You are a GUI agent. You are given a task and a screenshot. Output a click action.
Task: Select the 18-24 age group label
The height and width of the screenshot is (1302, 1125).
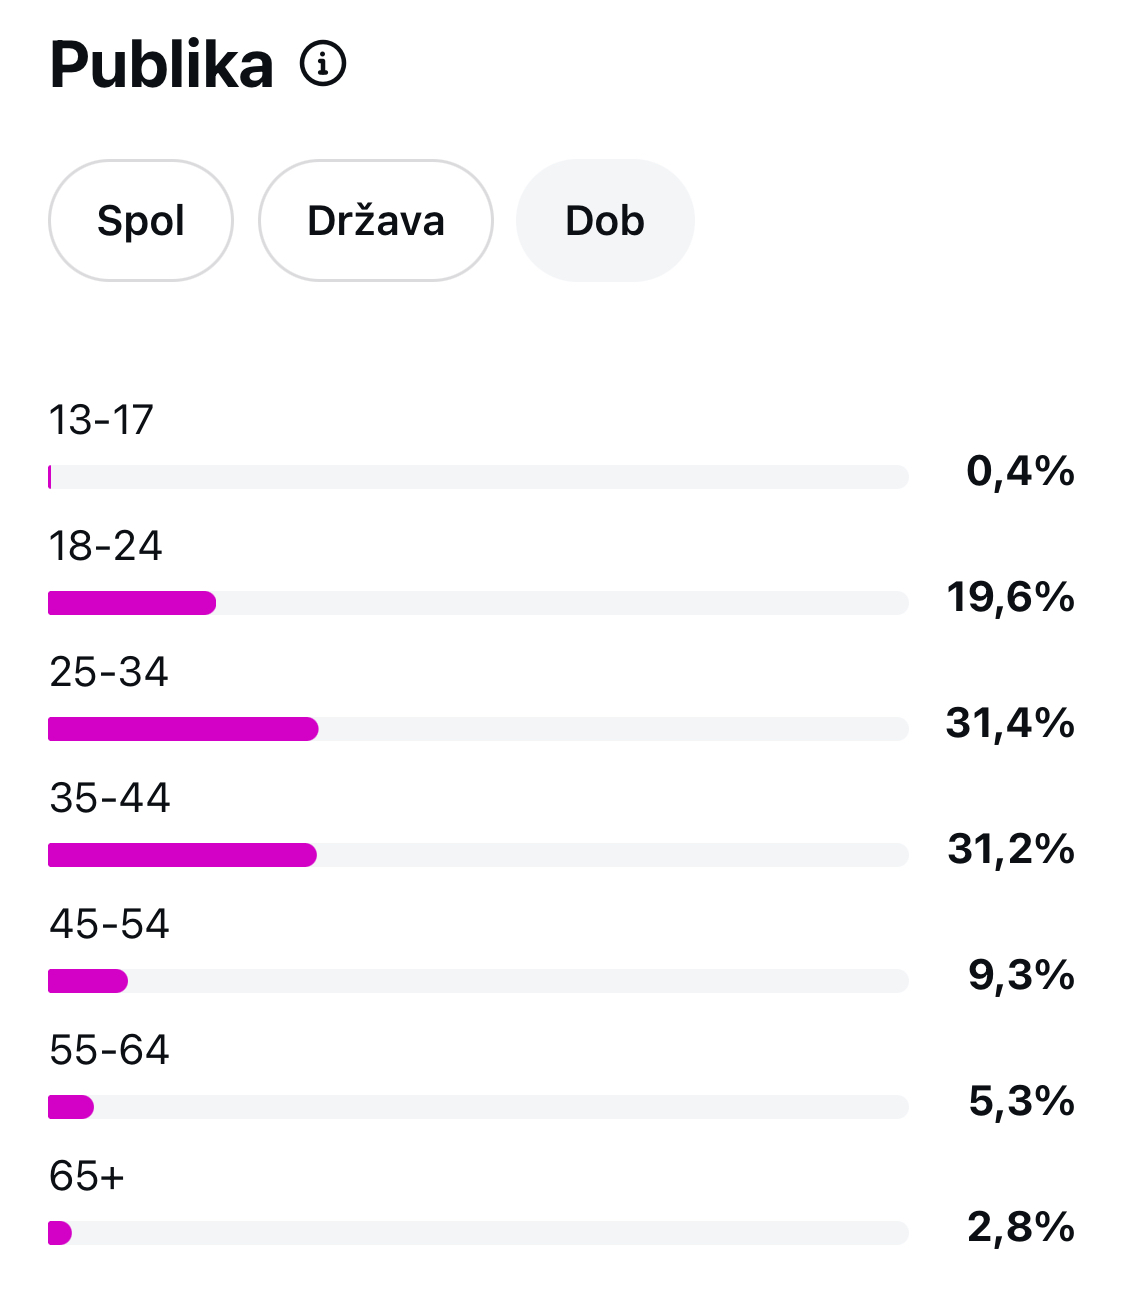point(105,546)
